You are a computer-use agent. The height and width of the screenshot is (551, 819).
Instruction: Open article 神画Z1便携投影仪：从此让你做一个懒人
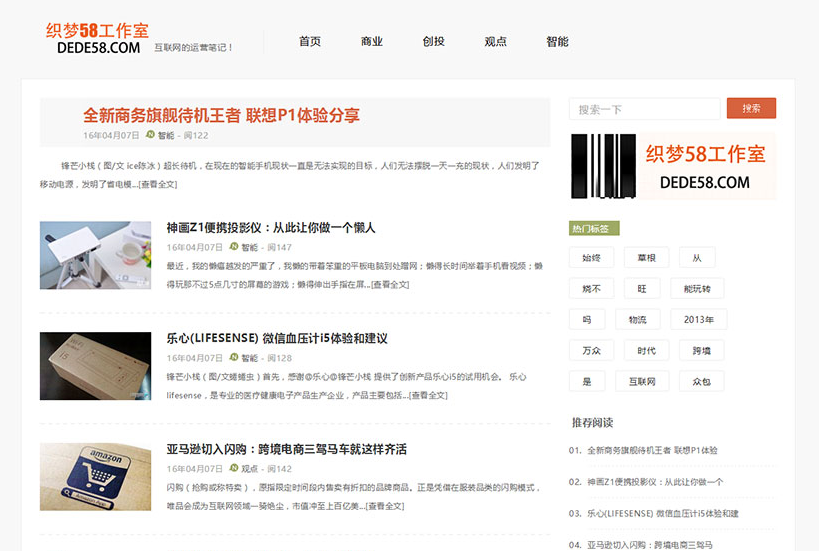[x=271, y=228]
